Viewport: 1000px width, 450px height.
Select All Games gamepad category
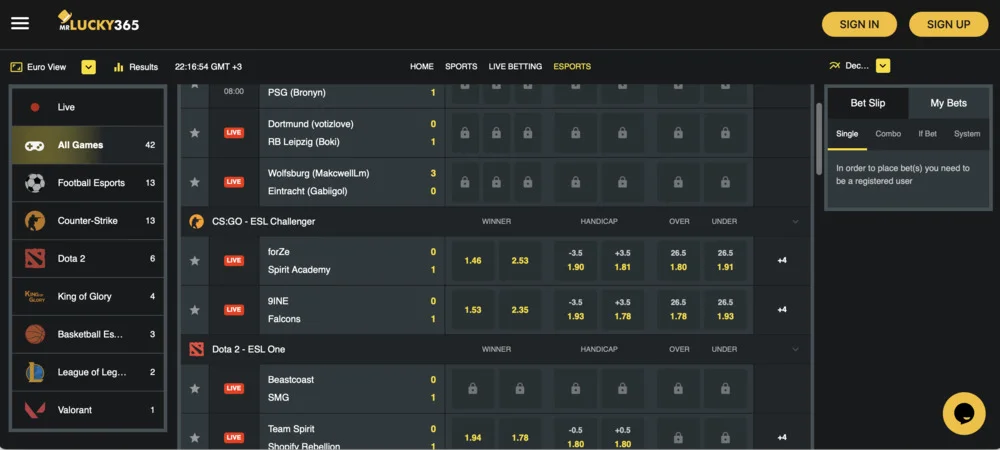coord(34,145)
